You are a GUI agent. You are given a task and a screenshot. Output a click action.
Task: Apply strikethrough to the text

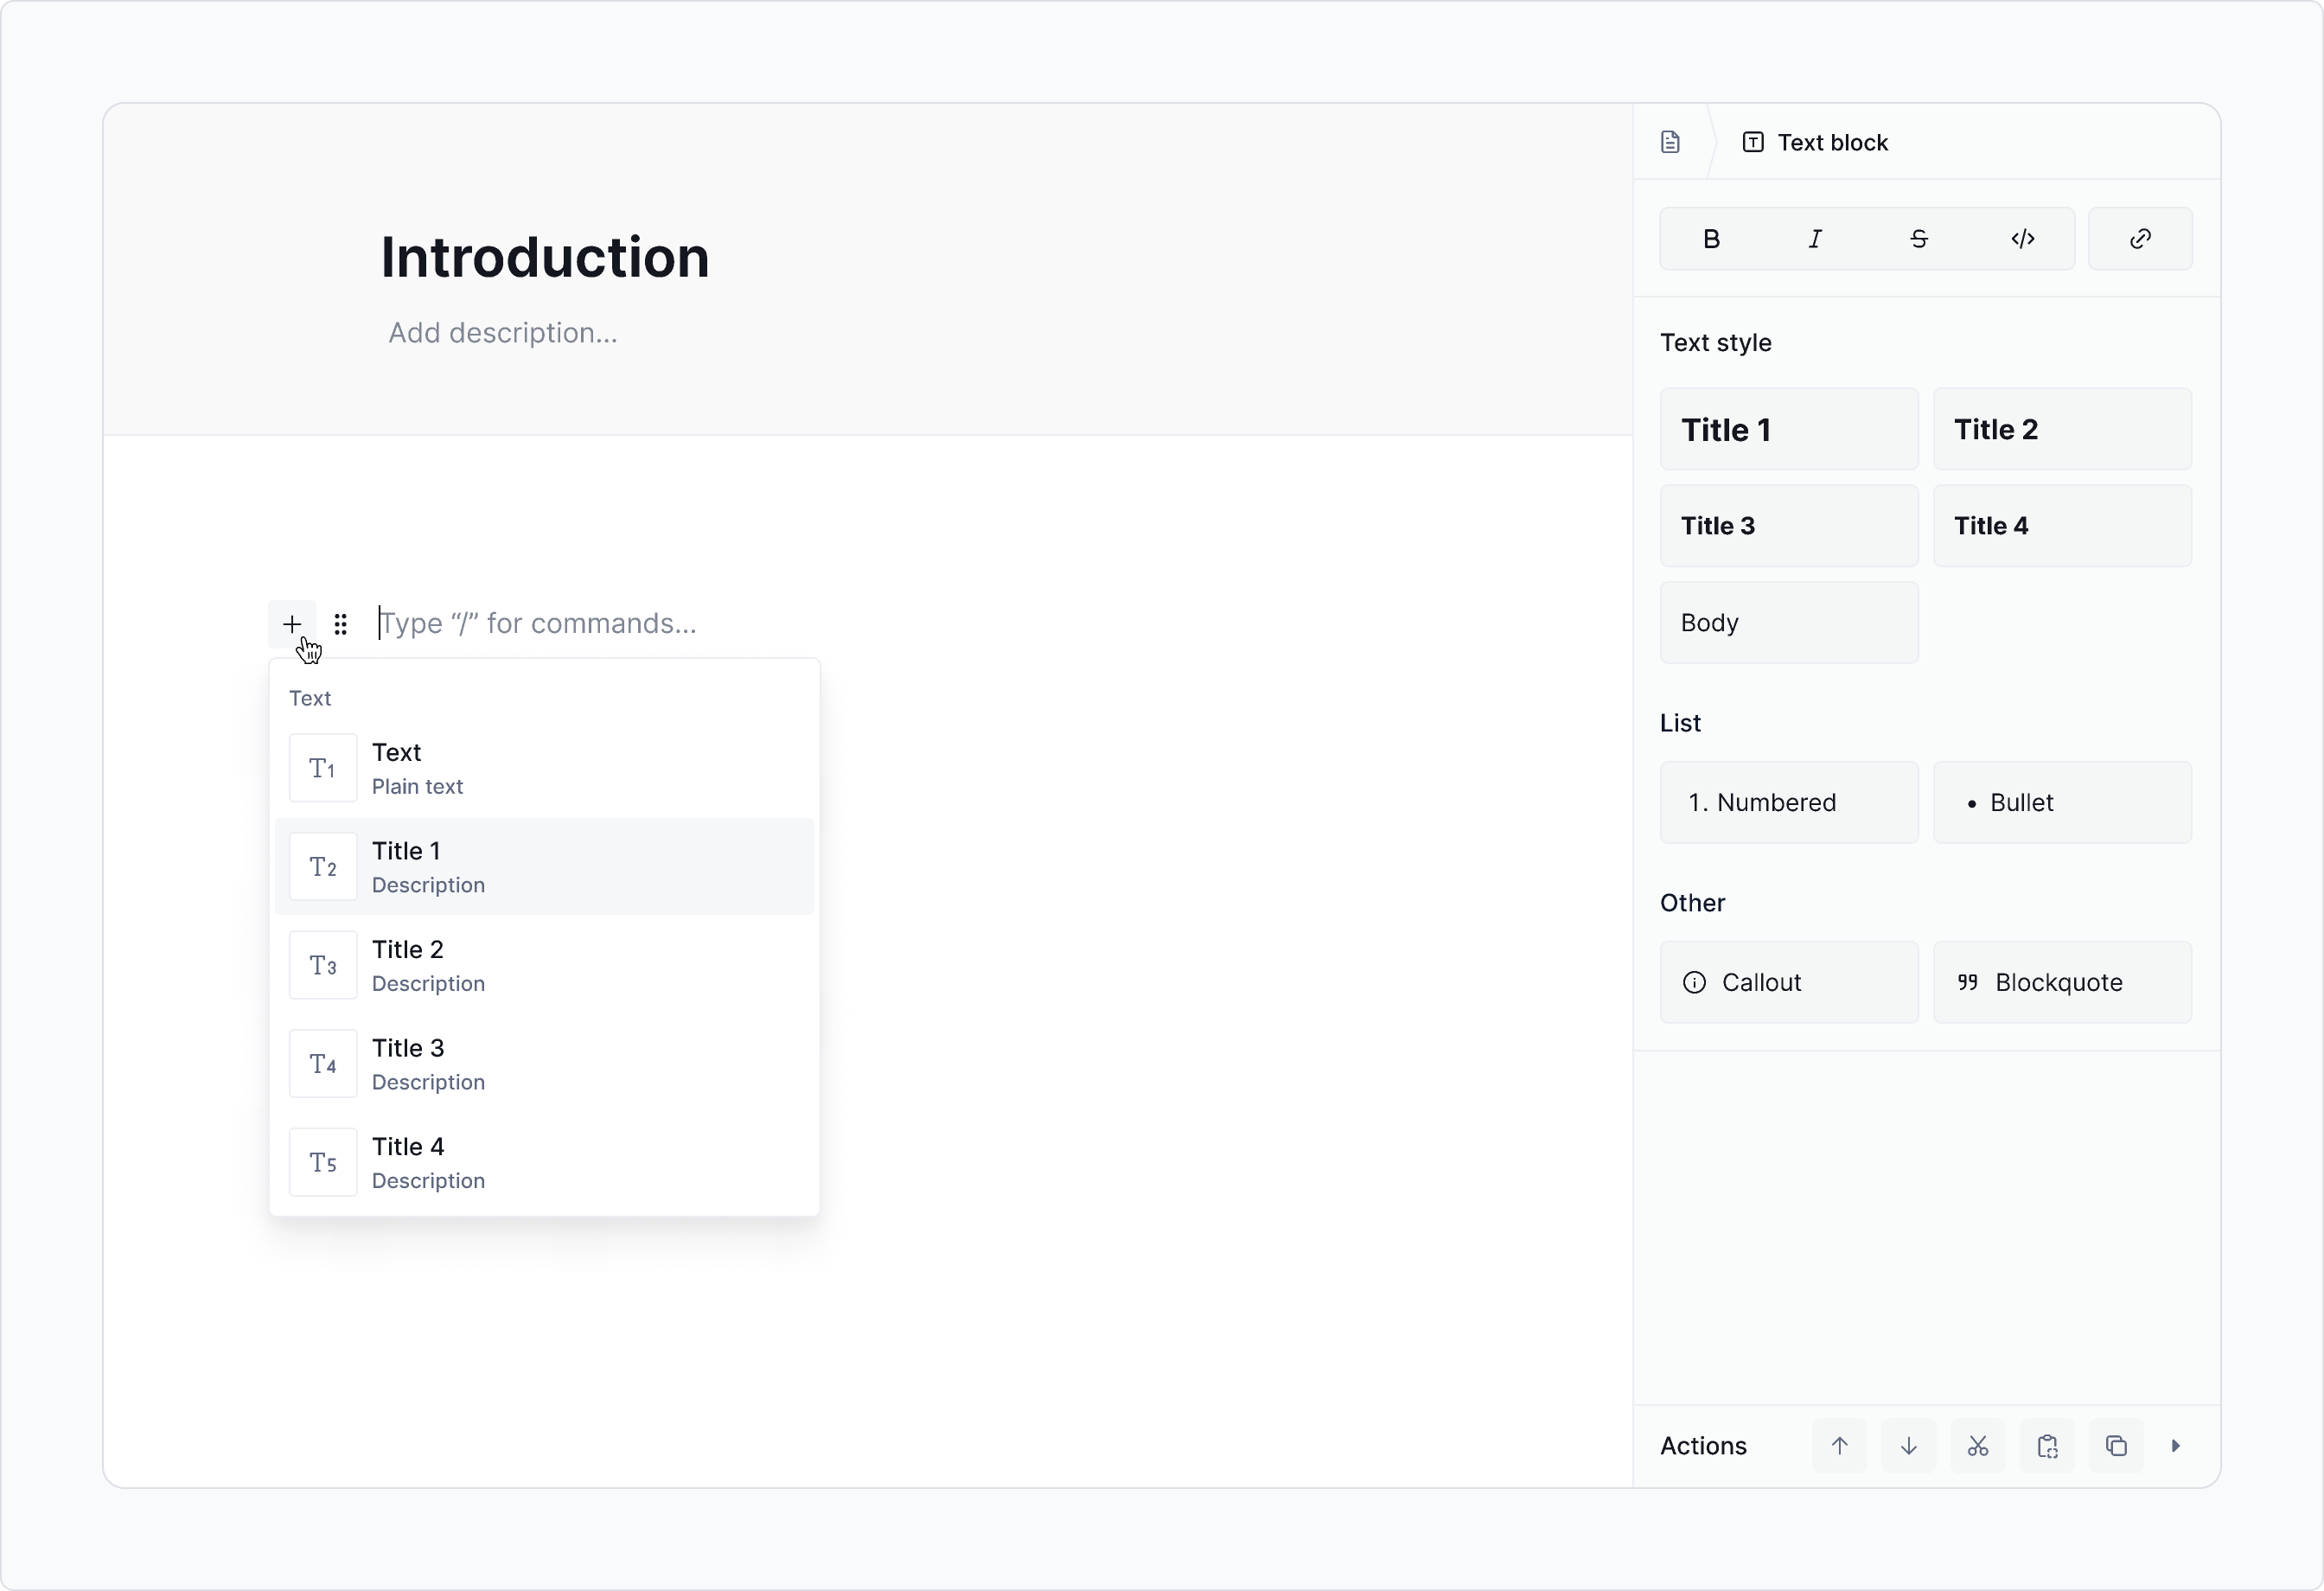tap(1919, 238)
